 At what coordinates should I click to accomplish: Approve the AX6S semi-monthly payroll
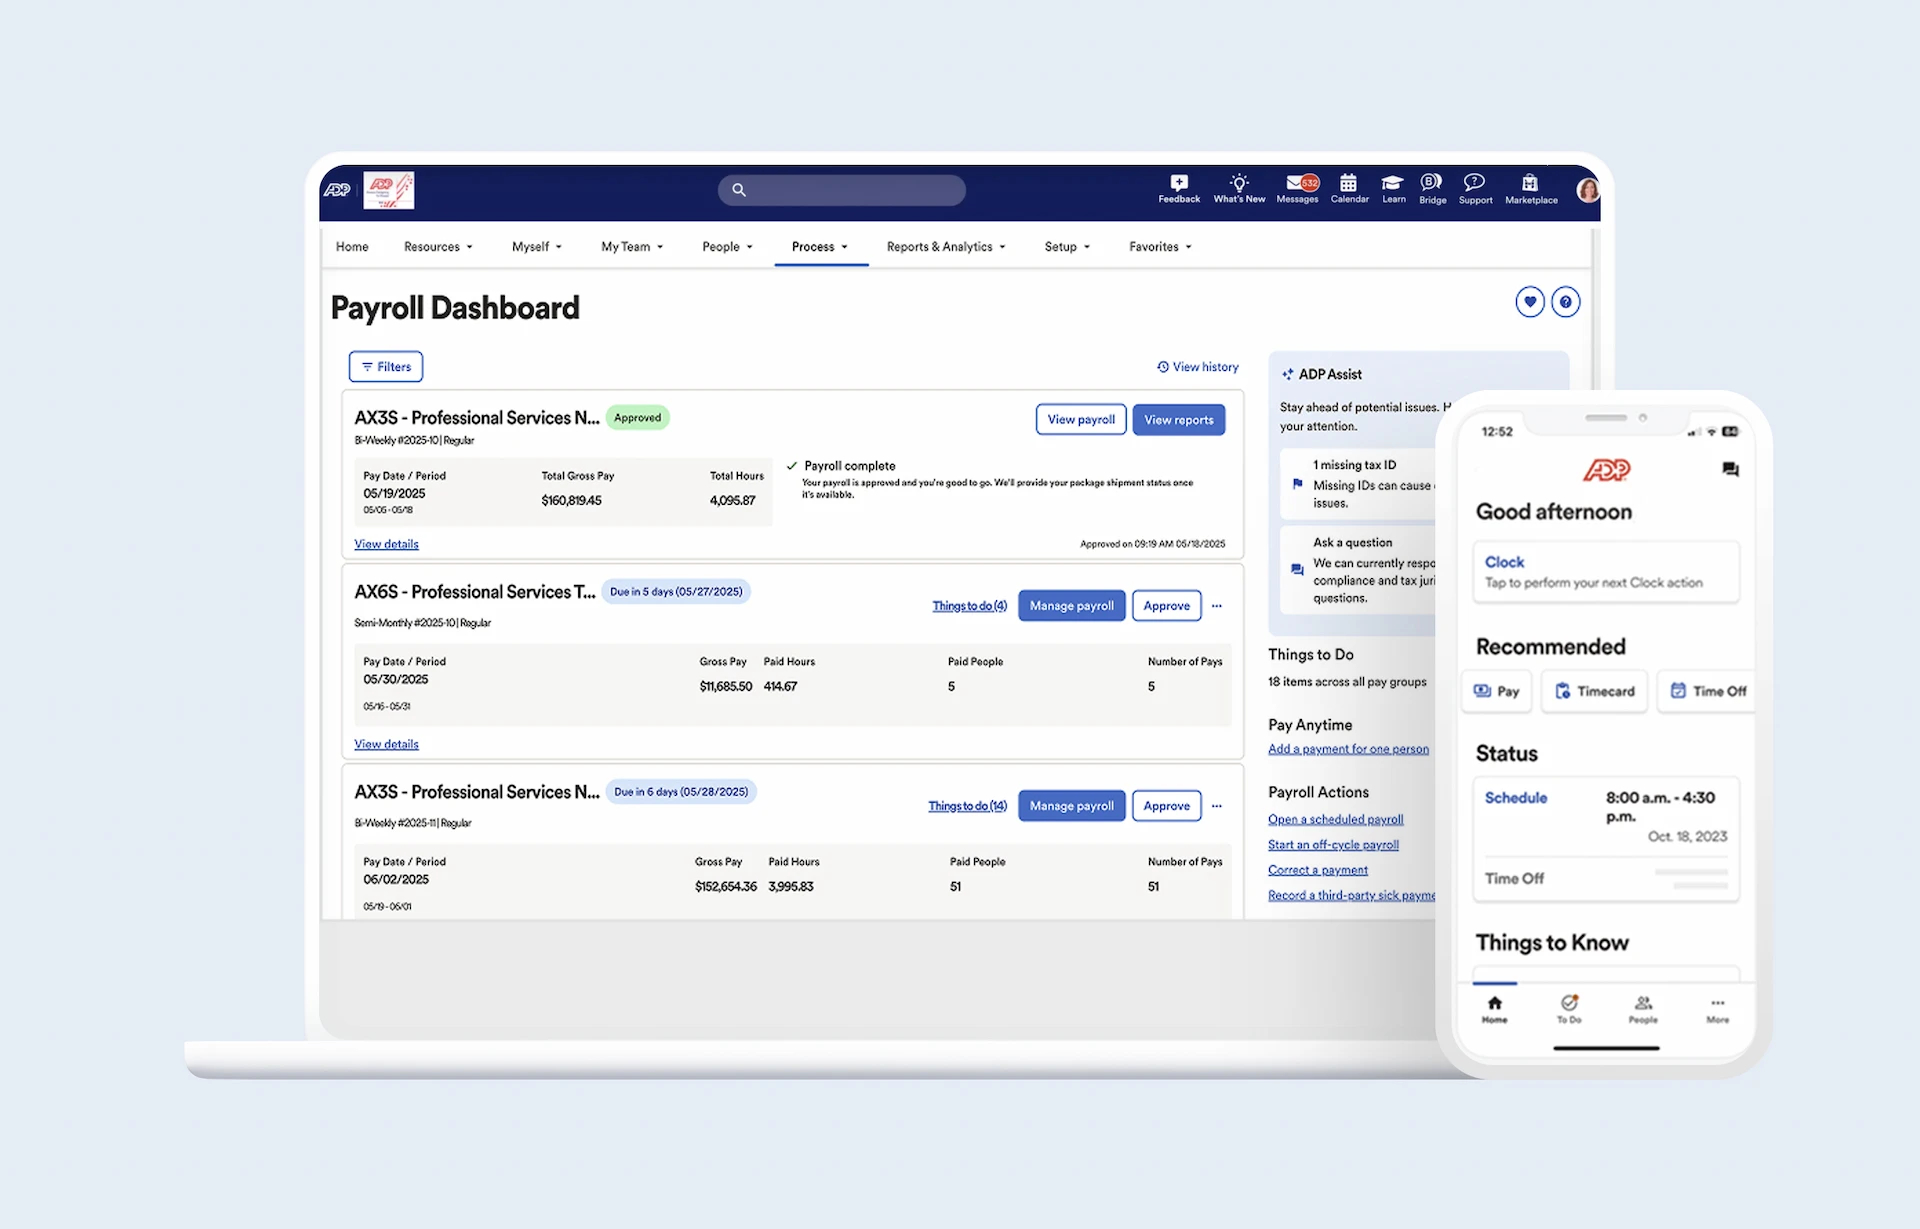1166,605
